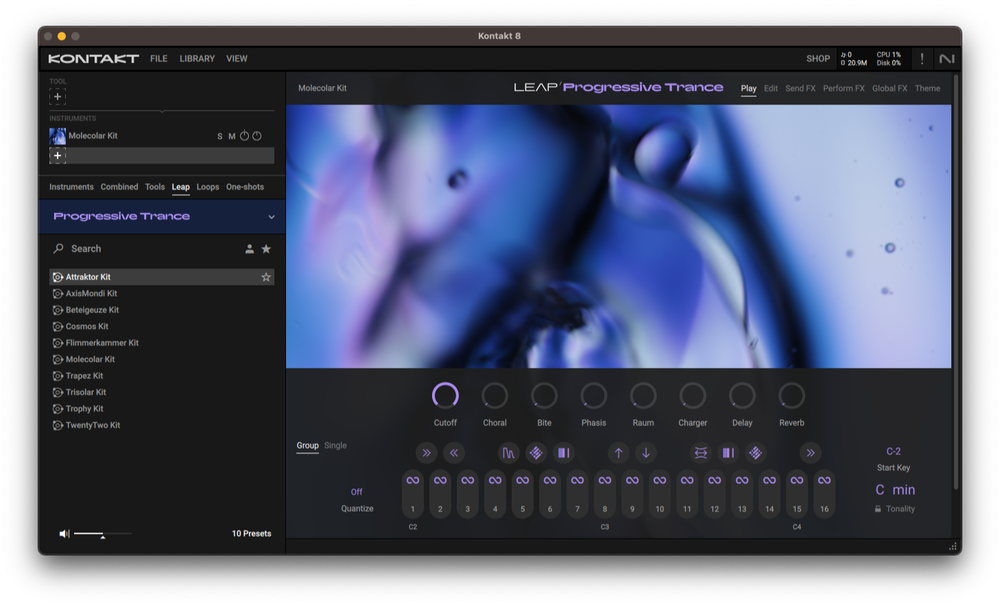This screenshot has height=606, width=1000.
Task: Mute the Molecolar Kit instrument
Action: click(x=232, y=135)
